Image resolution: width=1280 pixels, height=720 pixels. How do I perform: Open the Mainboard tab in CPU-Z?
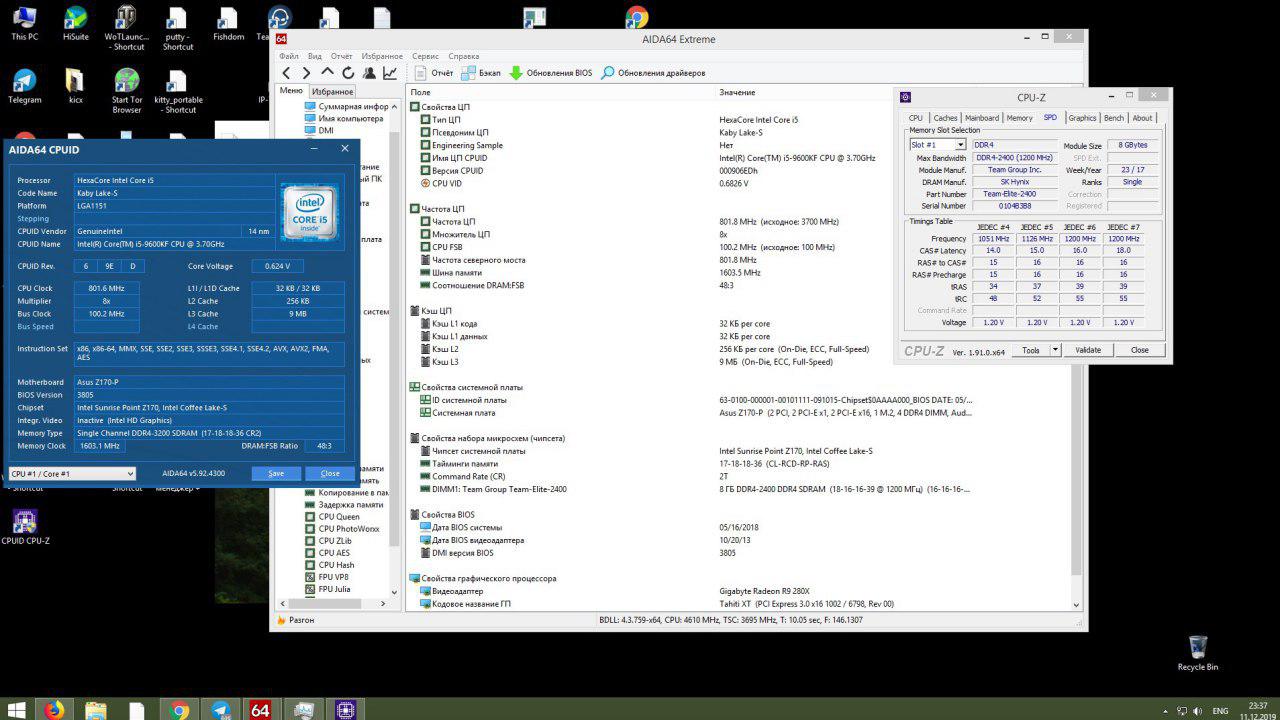982,118
